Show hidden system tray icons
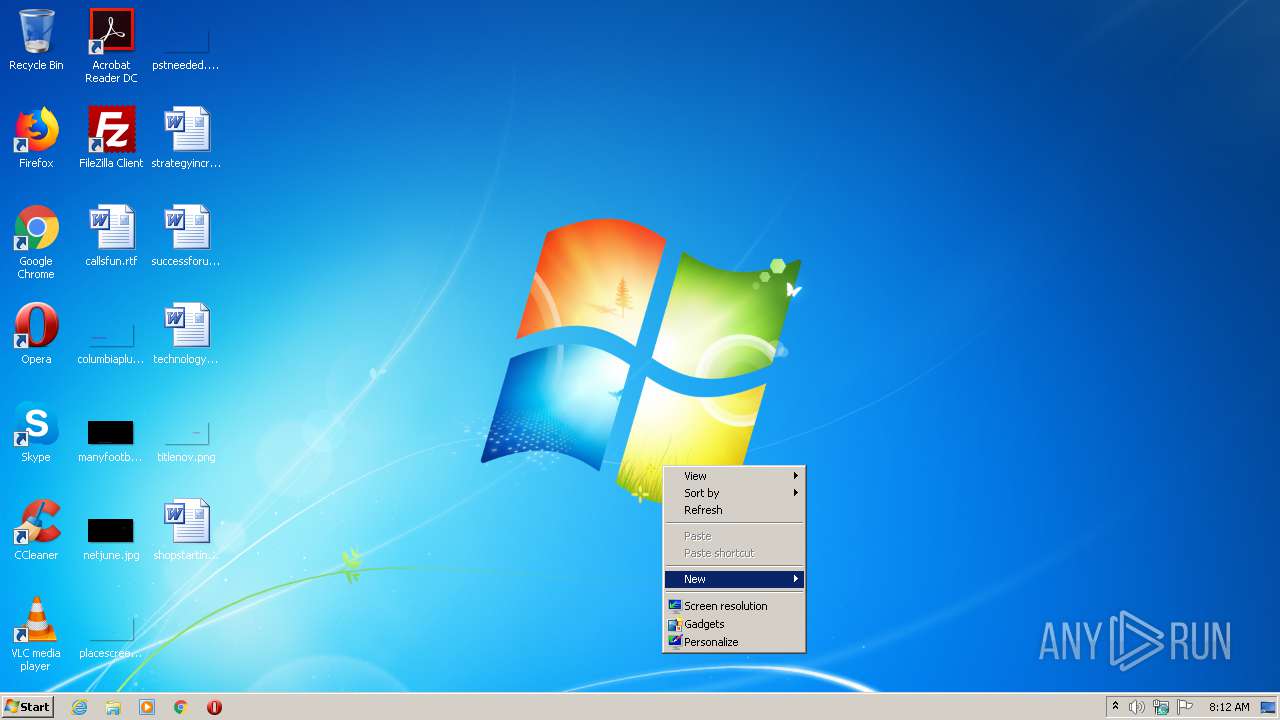The image size is (1280, 720). coord(1115,707)
